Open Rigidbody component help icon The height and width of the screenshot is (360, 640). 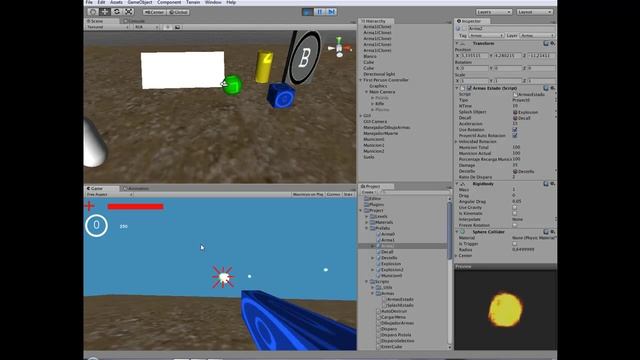(546, 184)
